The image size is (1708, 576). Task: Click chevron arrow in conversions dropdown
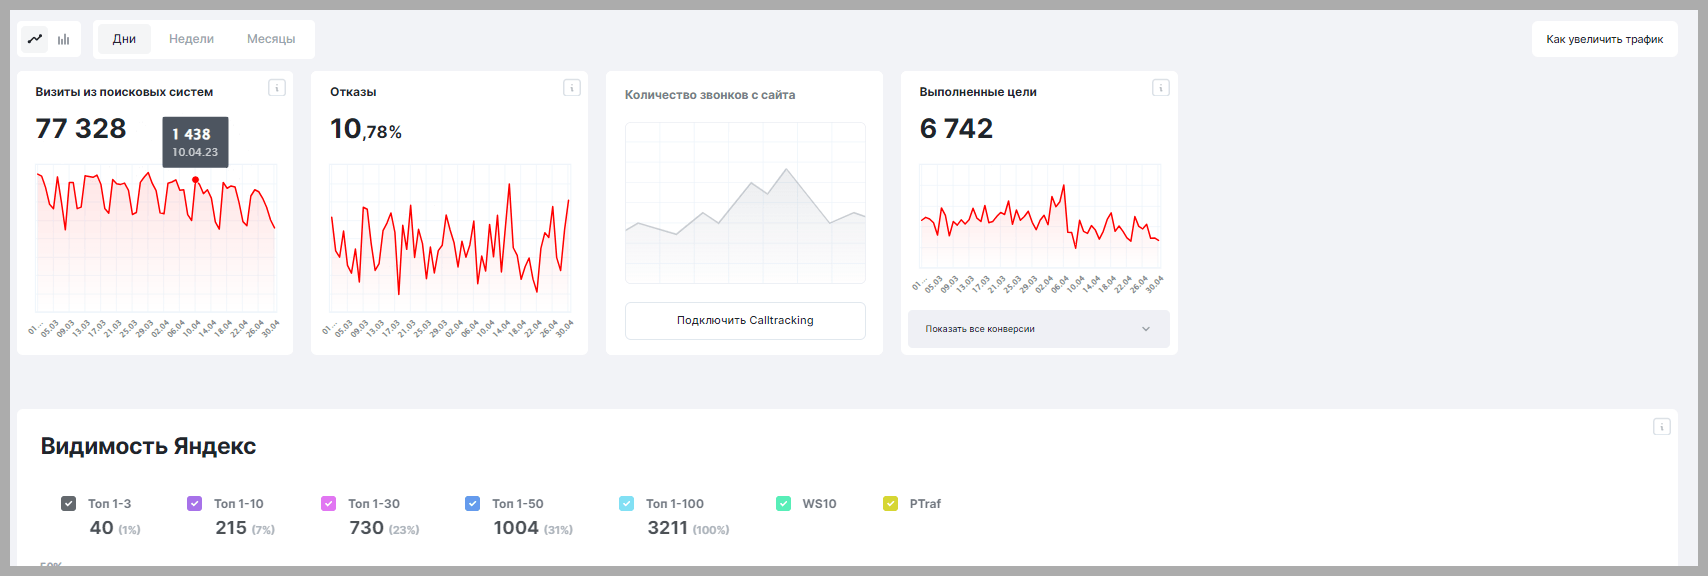(x=1146, y=329)
